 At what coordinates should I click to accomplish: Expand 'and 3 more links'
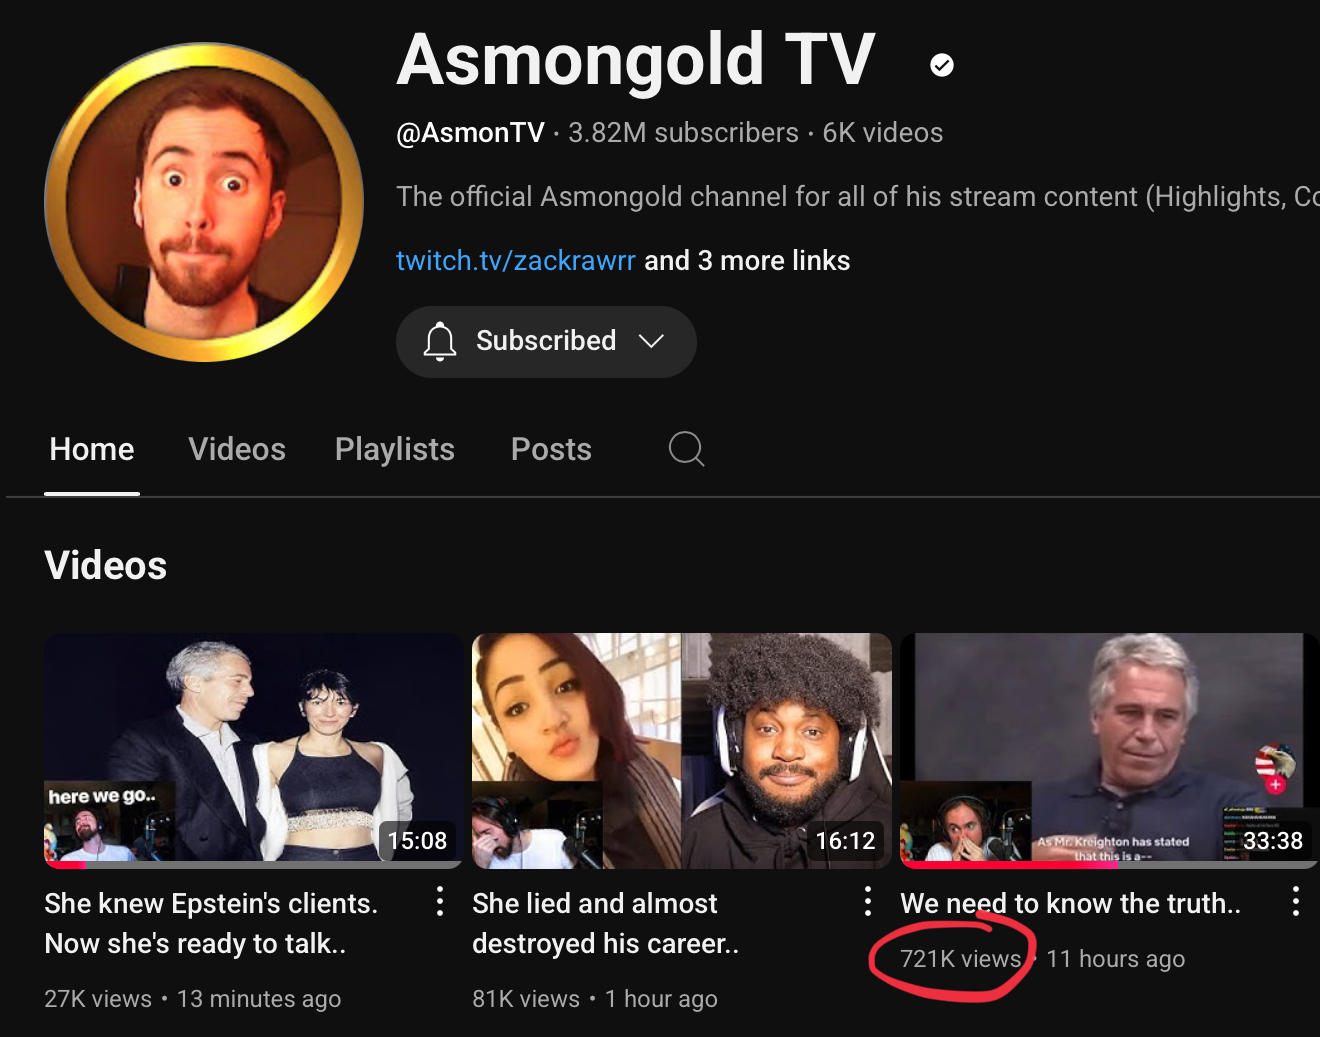(747, 261)
